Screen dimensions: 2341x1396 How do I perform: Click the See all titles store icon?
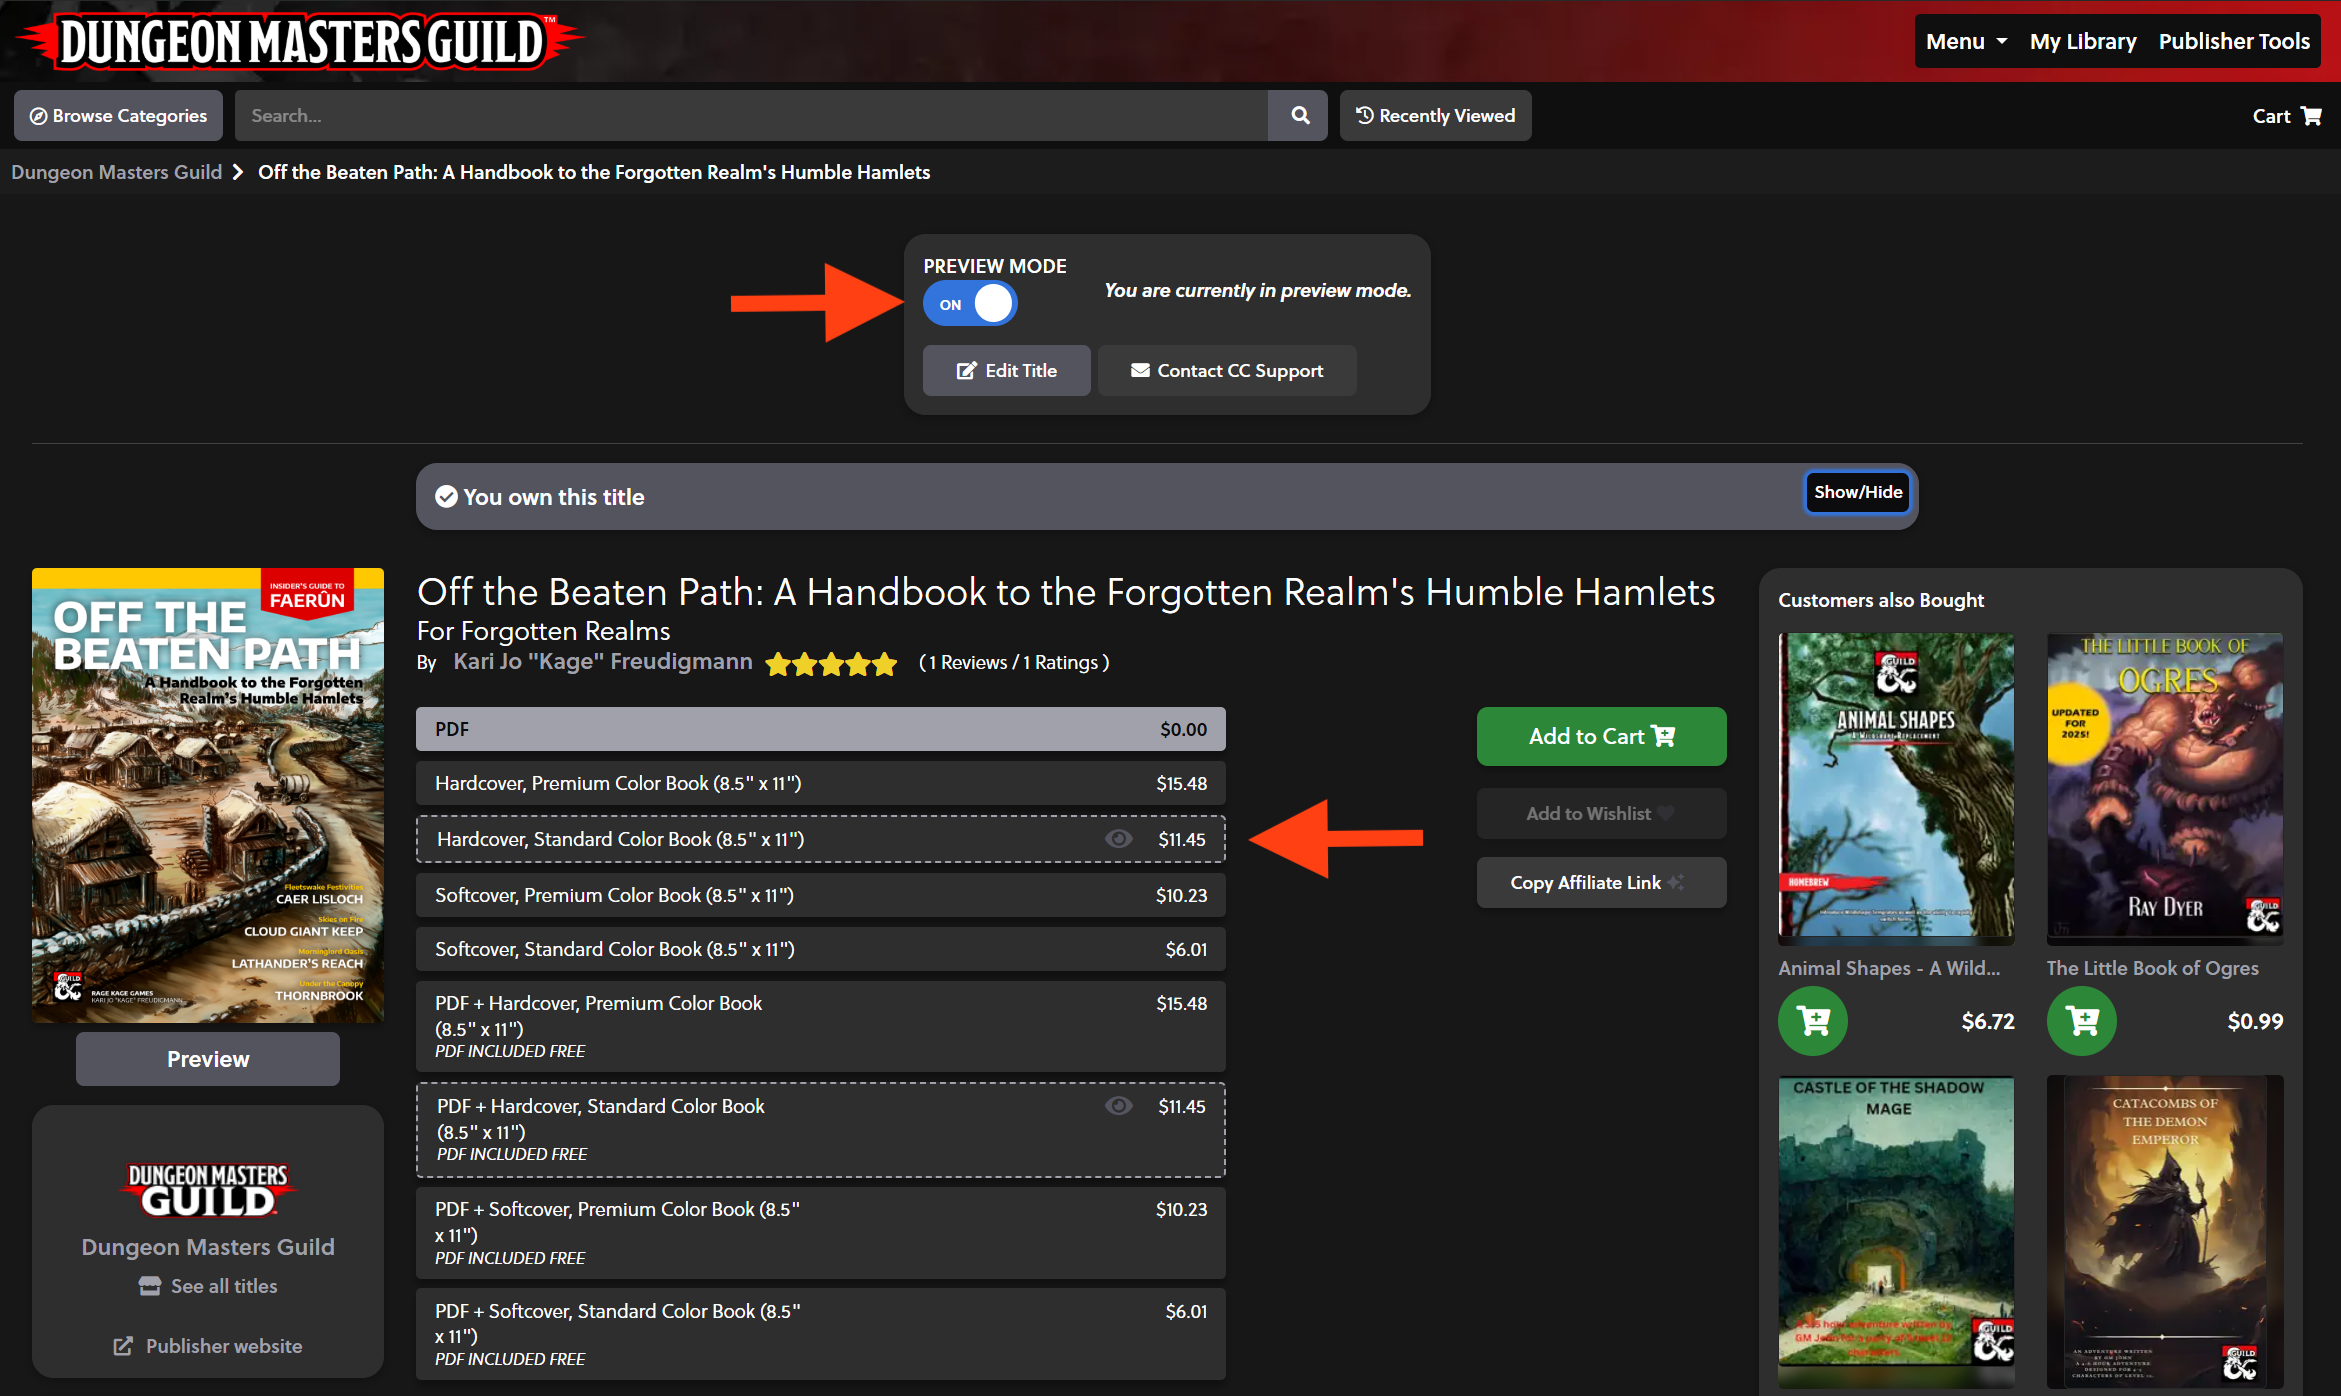(x=150, y=1286)
